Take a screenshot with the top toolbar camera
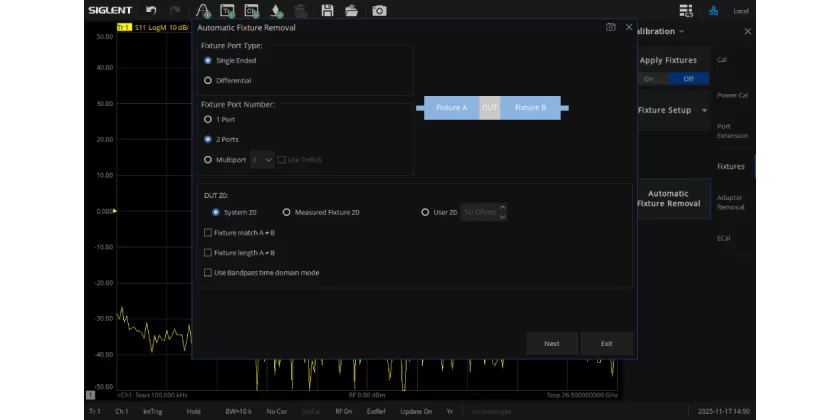Viewport: 840px width, 420px height. (379, 10)
